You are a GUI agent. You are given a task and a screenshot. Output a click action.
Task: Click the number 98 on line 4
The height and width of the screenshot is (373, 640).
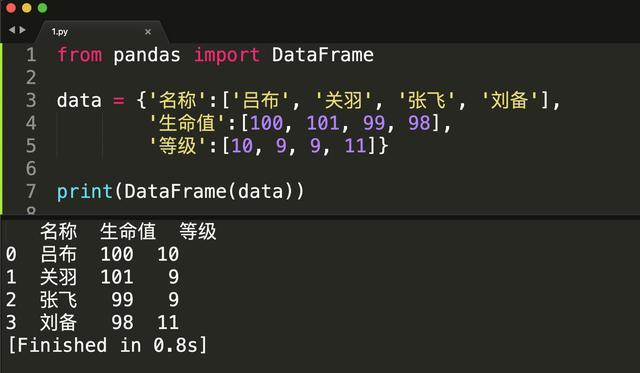click(419, 123)
